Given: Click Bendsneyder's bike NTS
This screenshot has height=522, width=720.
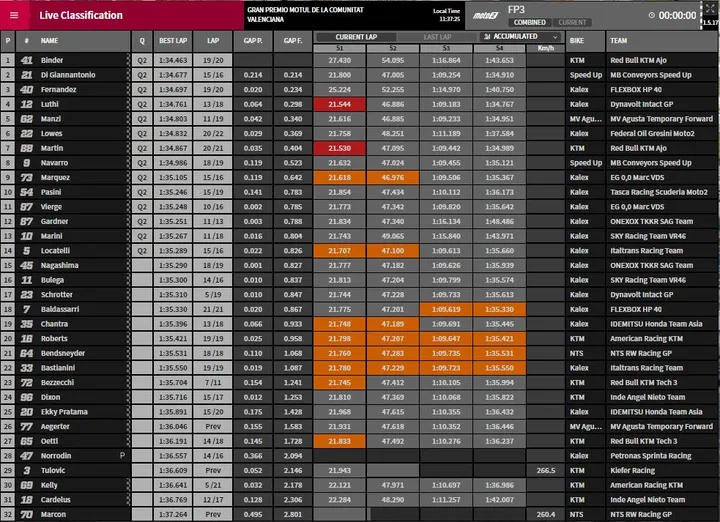Looking at the screenshot, I should (x=576, y=354).
